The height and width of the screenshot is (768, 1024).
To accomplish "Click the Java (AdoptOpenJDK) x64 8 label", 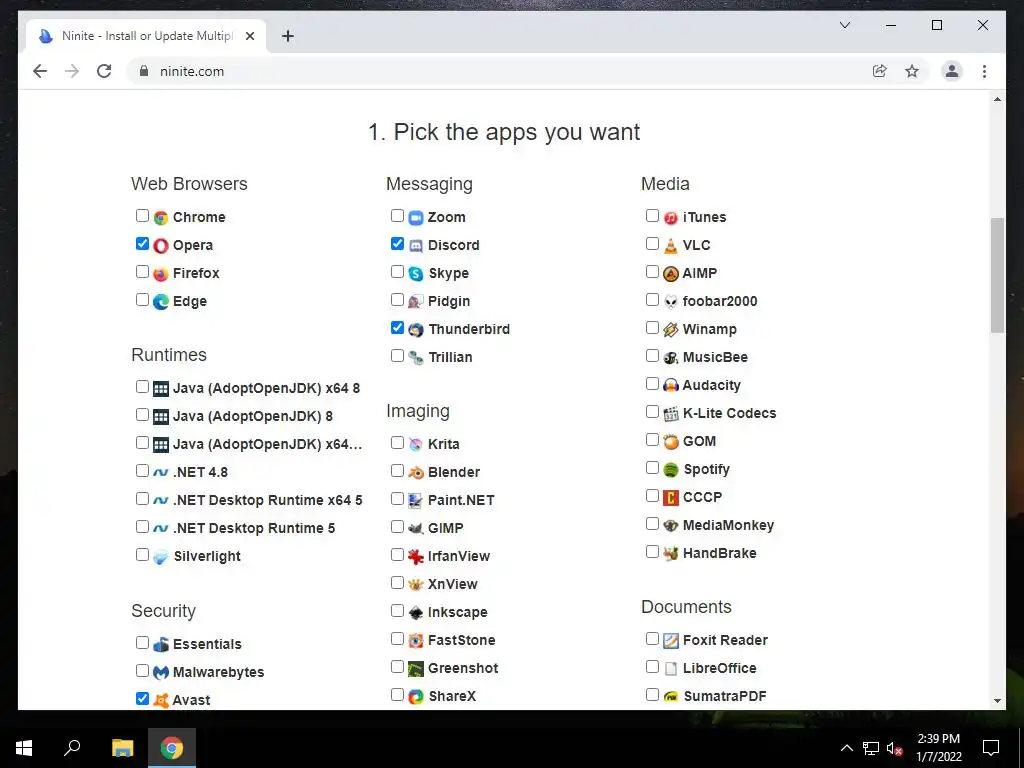I will [x=266, y=388].
